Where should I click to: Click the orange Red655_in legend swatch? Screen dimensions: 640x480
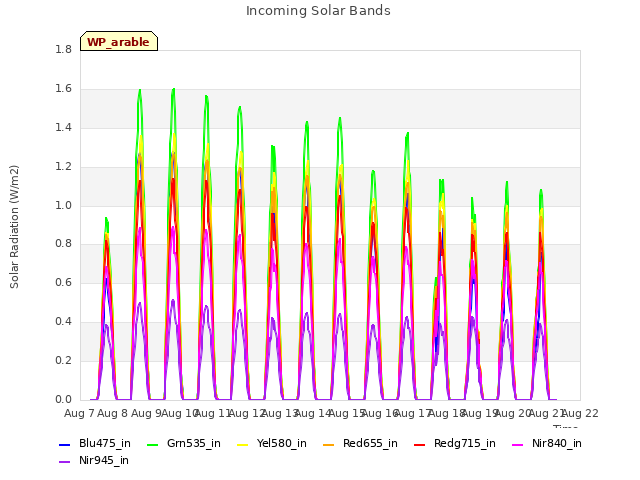coord(329,444)
